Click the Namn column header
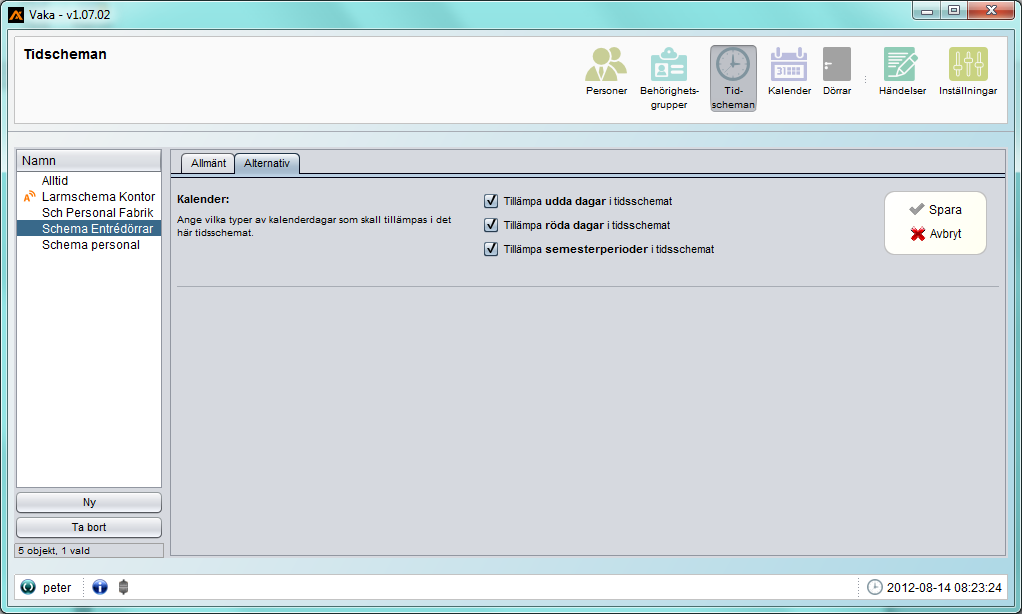The height and width of the screenshot is (614, 1022). click(89, 161)
